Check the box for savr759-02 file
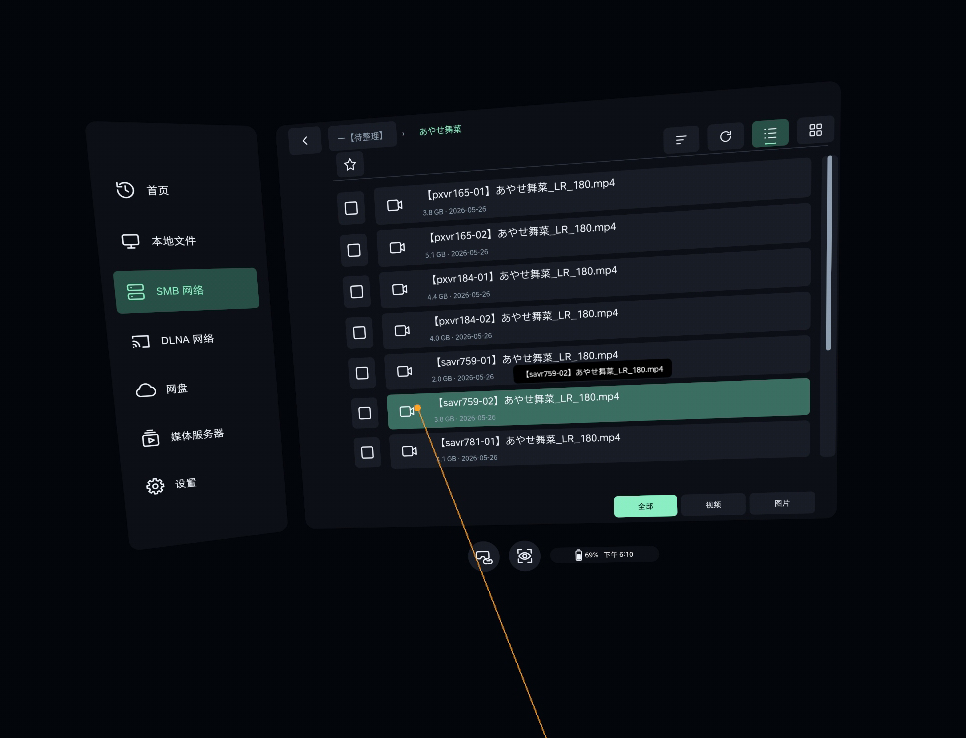Image resolution: width=966 pixels, height=738 pixels. pos(365,413)
